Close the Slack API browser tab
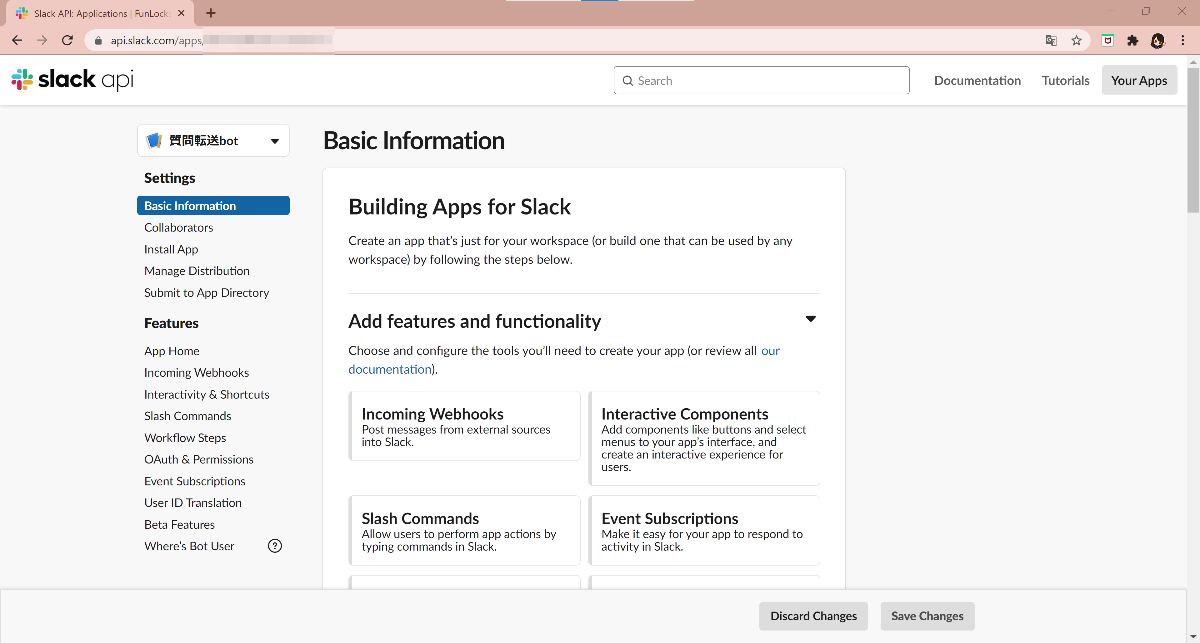 [182, 13]
